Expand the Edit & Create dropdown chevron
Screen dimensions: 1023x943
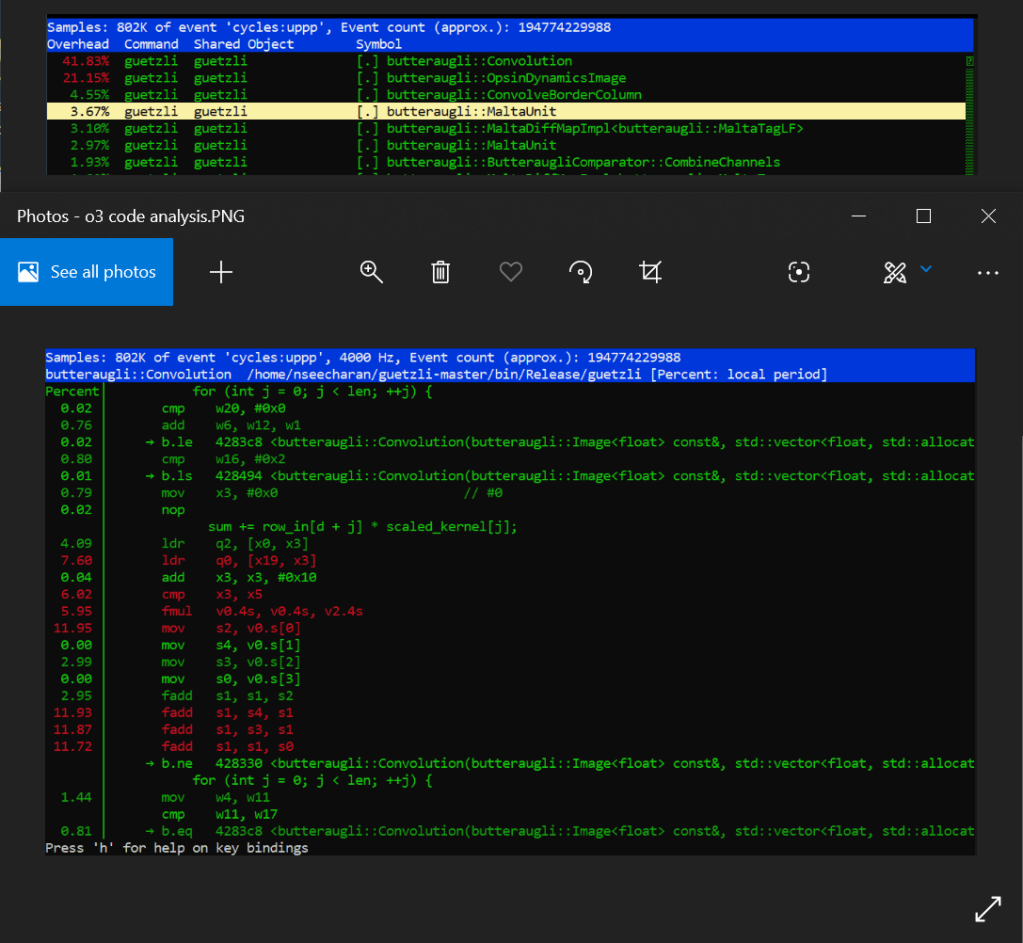[x=926, y=269]
